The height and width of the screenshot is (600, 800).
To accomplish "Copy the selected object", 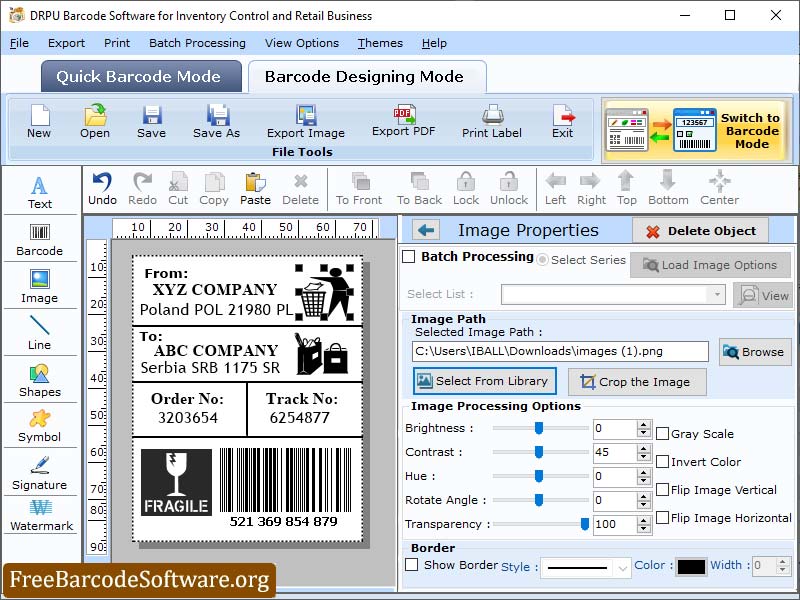I will point(214,189).
